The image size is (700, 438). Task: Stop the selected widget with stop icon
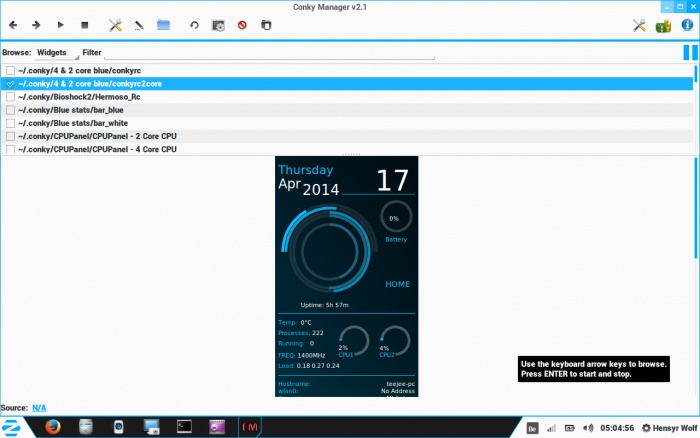[85, 24]
